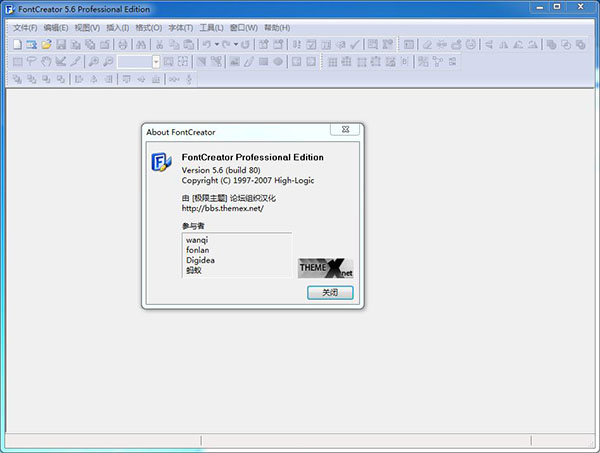The width and height of the screenshot is (600, 453).
Task: Close About FontCreator dialog with X button
Action: point(345,129)
